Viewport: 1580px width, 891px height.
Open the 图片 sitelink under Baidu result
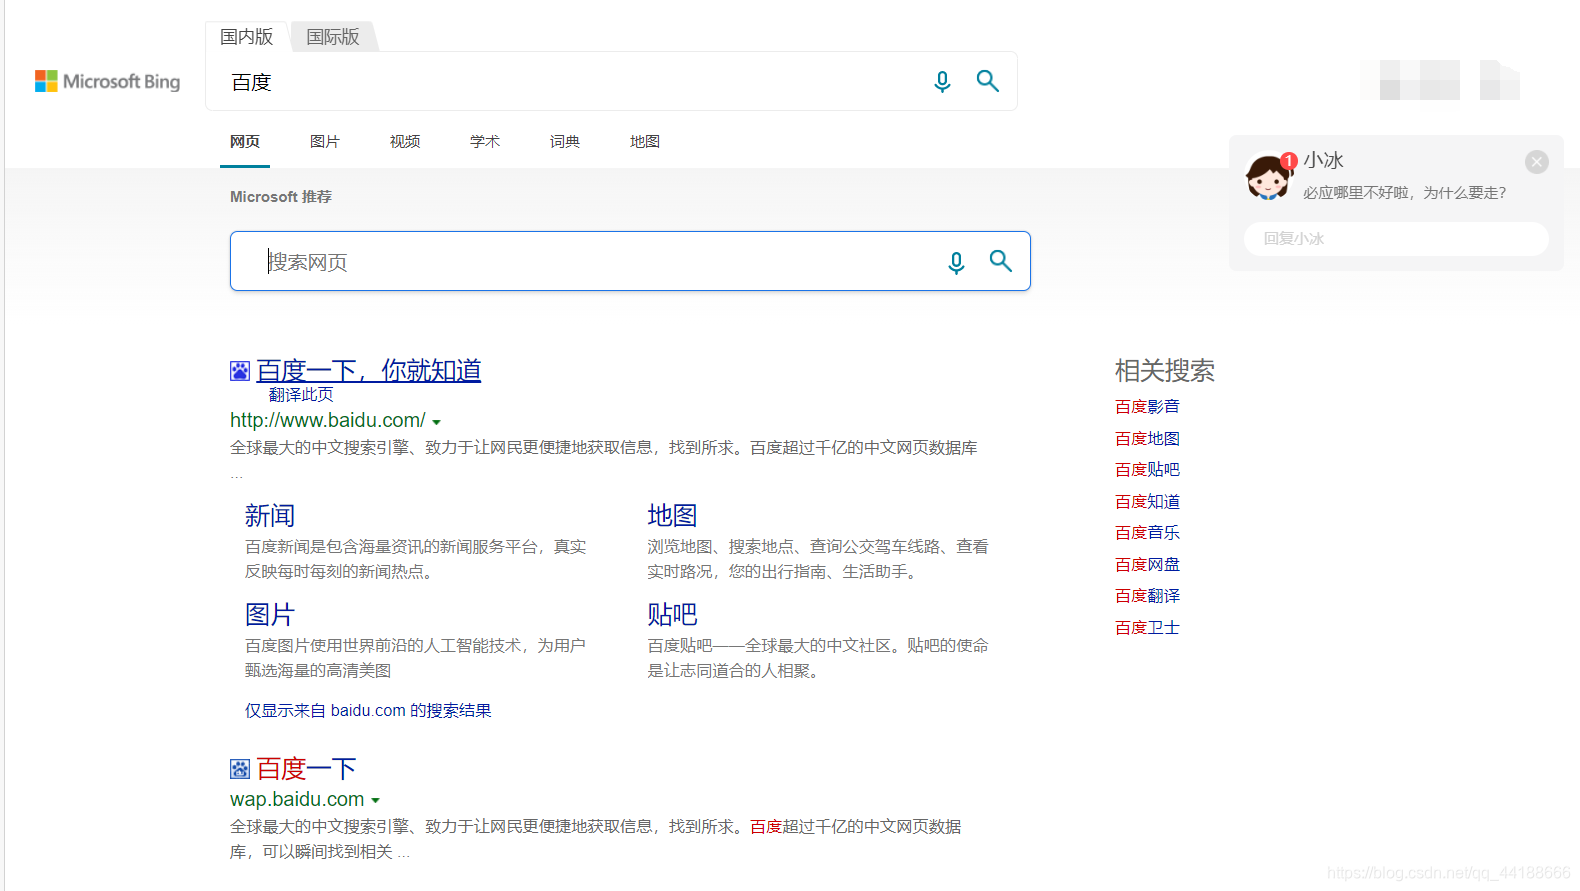pos(270,615)
